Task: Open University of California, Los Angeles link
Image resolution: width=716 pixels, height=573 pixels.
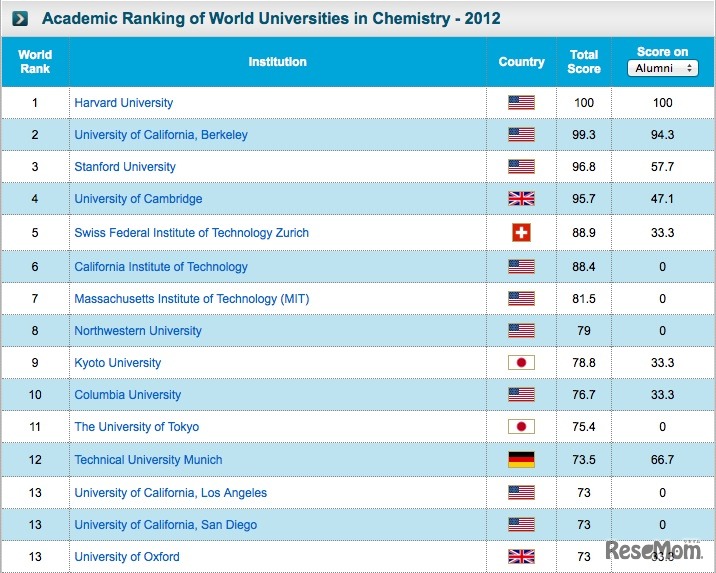Action: [x=171, y=493]
